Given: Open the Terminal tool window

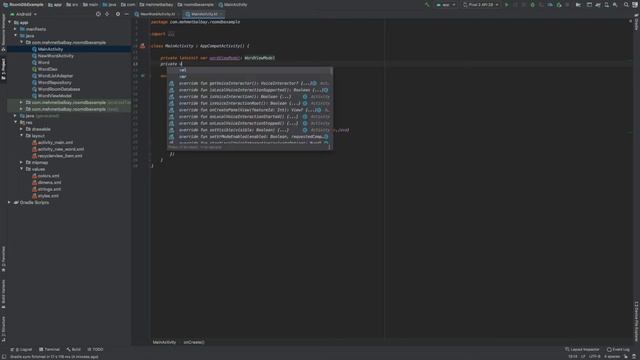Looking at the screenshot, I should tap(49, 349).
